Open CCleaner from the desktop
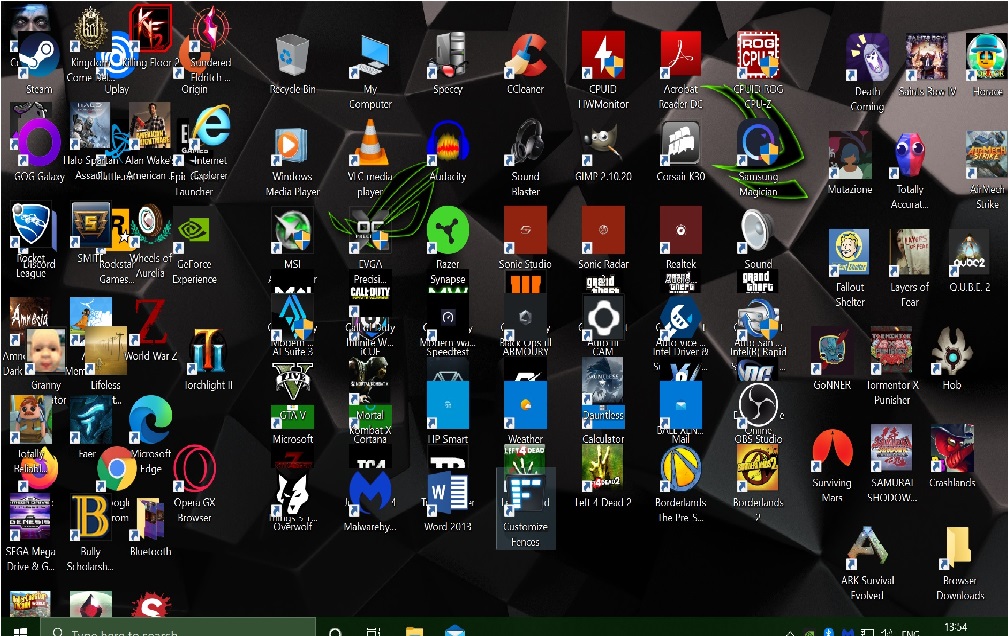1008x636 pixels. pos(526,56)
